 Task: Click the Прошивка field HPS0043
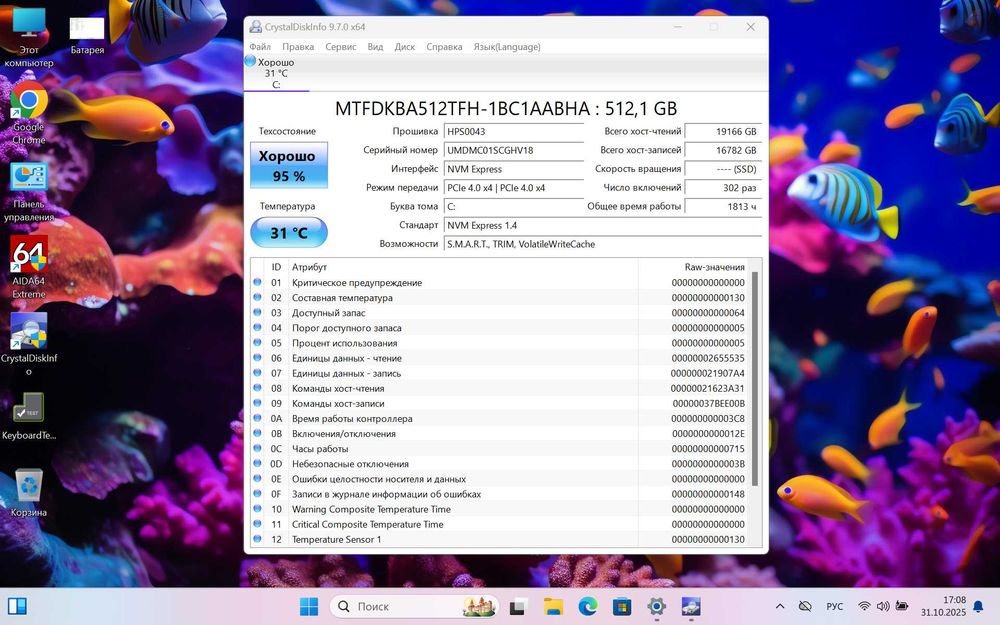(x=513, y=131)
